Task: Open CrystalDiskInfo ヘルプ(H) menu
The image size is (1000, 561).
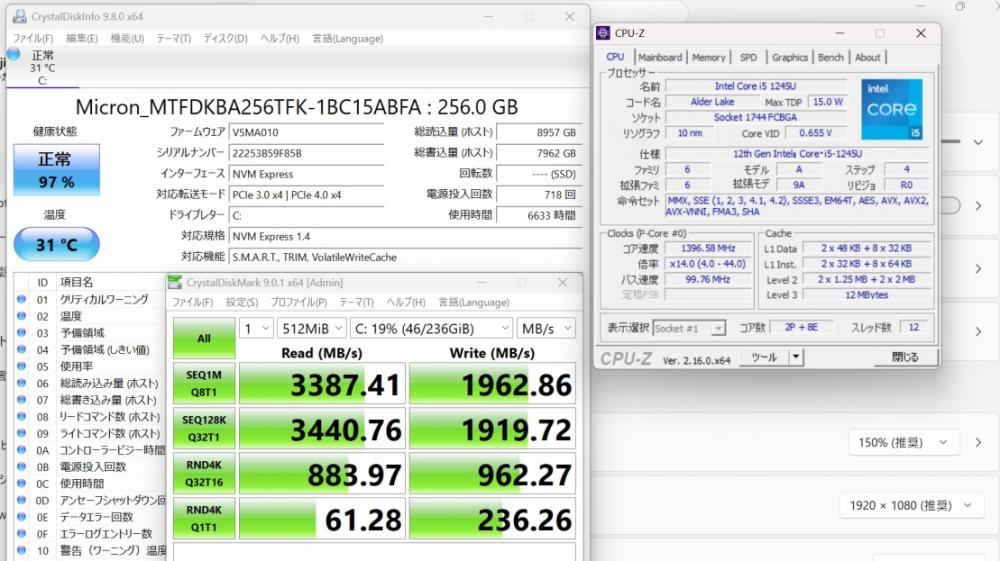Action: [279, 38]
